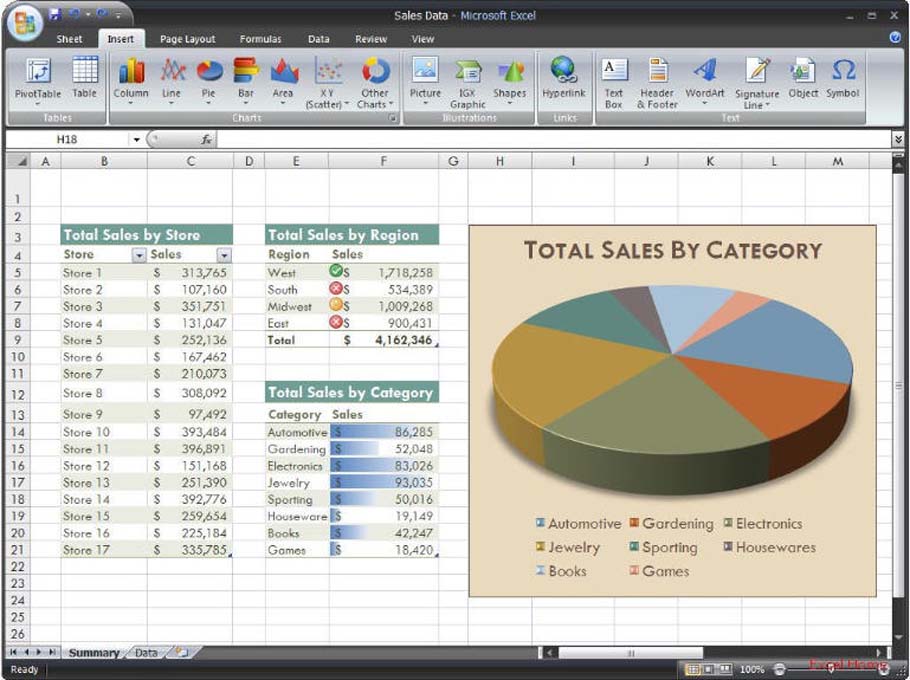Open the Store column filter dropdown
This screenshot has width=910, height=680.
click(138, 255)
